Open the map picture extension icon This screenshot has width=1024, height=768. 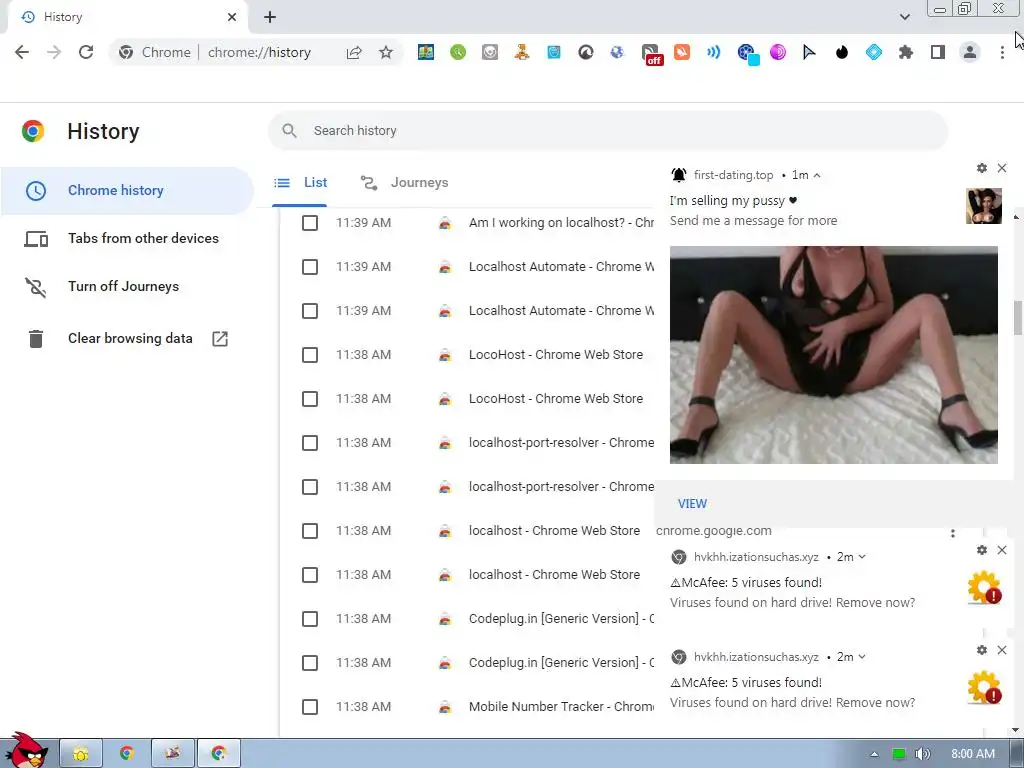(x=426, y=52)
